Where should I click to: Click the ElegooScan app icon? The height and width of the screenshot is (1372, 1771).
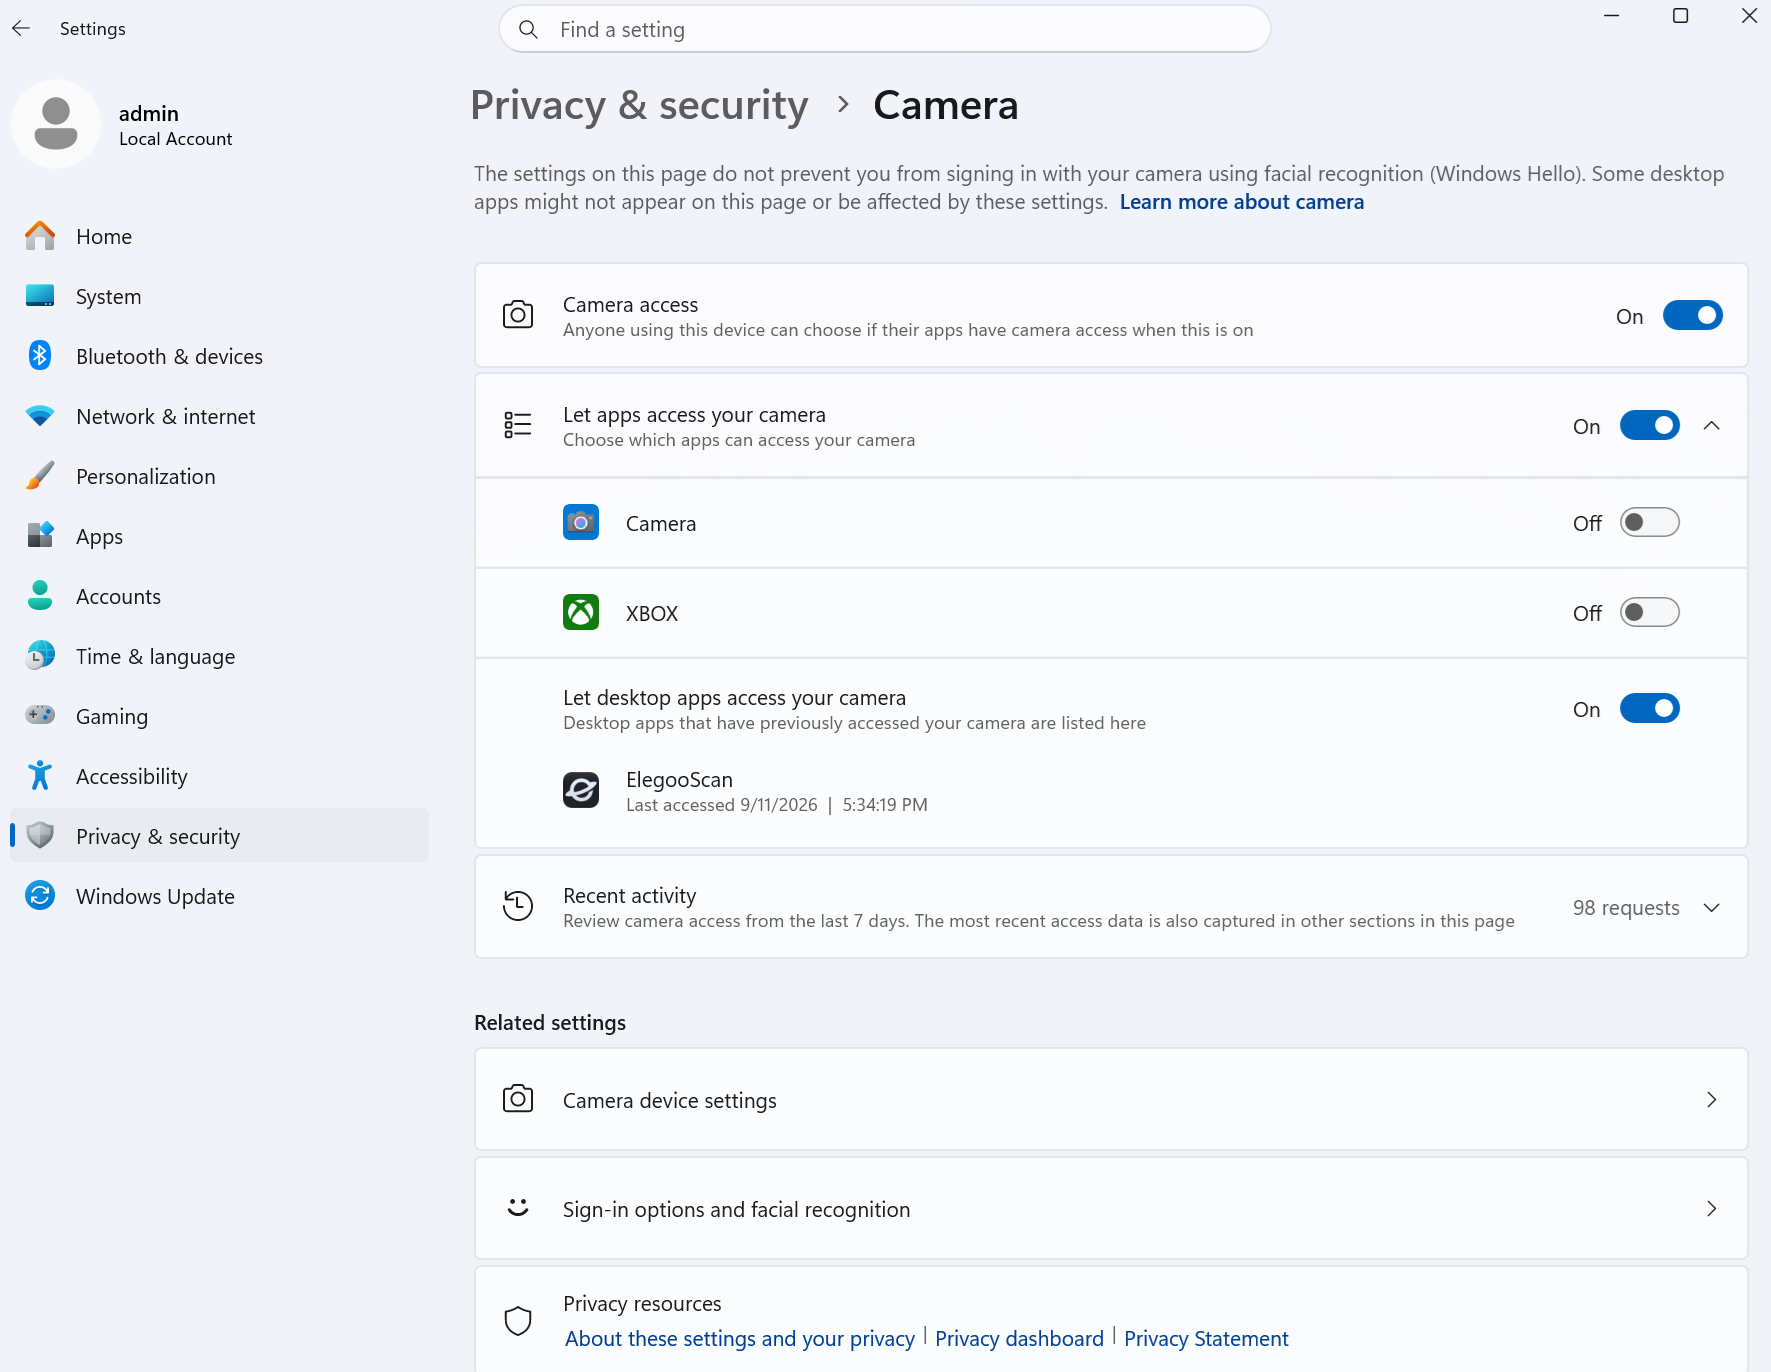(x=581, y=791)
